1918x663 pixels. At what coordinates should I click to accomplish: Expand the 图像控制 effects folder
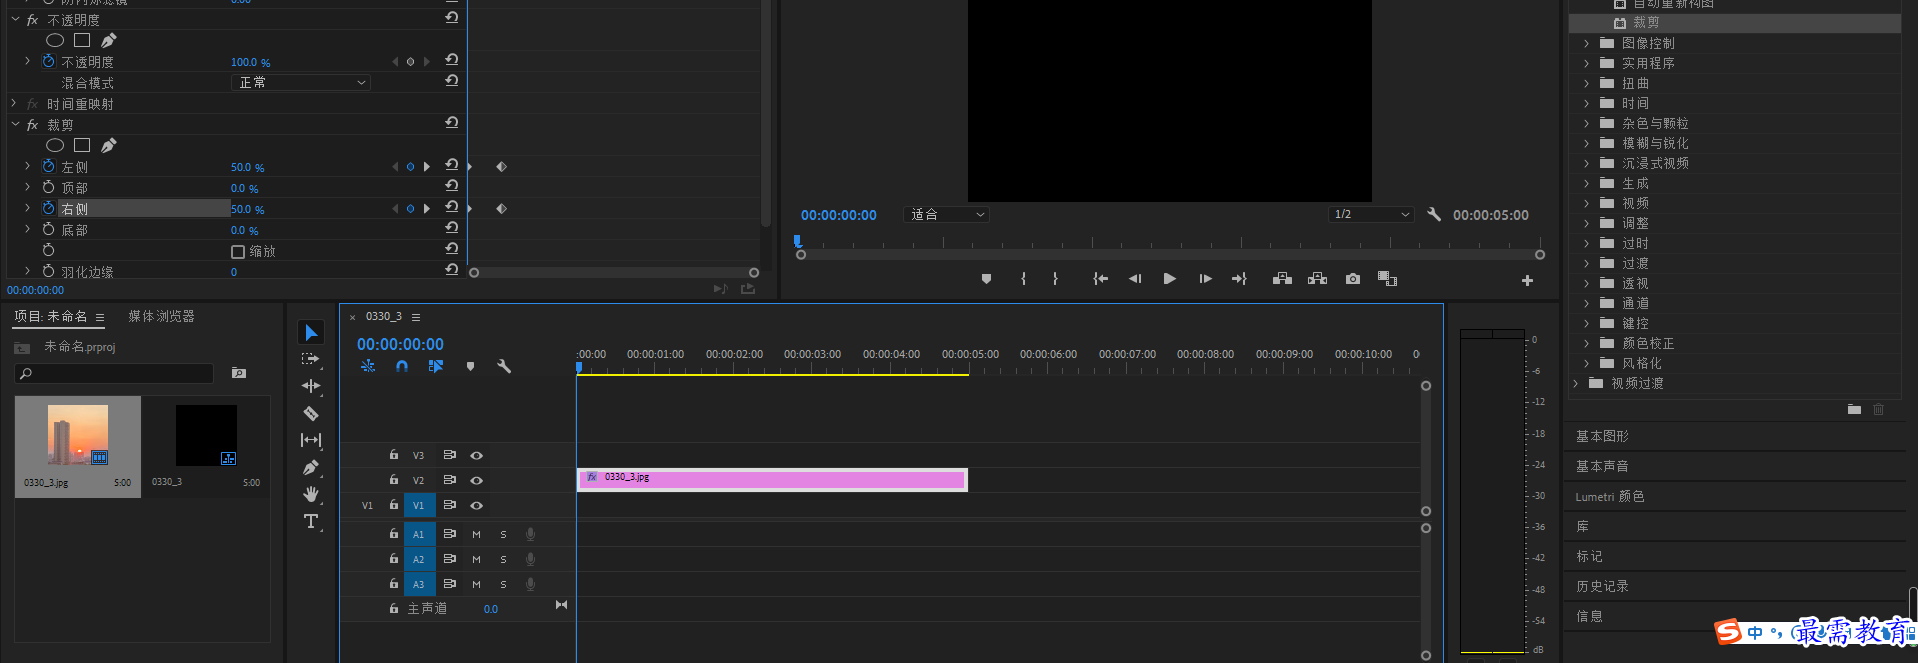pos(1586,43)
